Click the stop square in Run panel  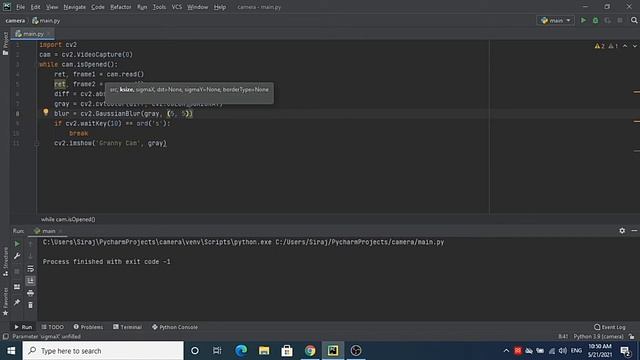(17, 271)
